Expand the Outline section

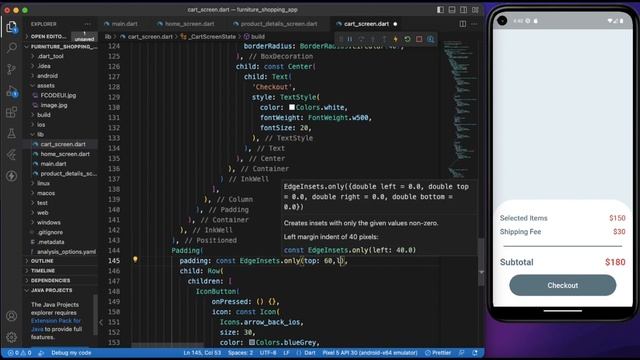tap(42, 261)
